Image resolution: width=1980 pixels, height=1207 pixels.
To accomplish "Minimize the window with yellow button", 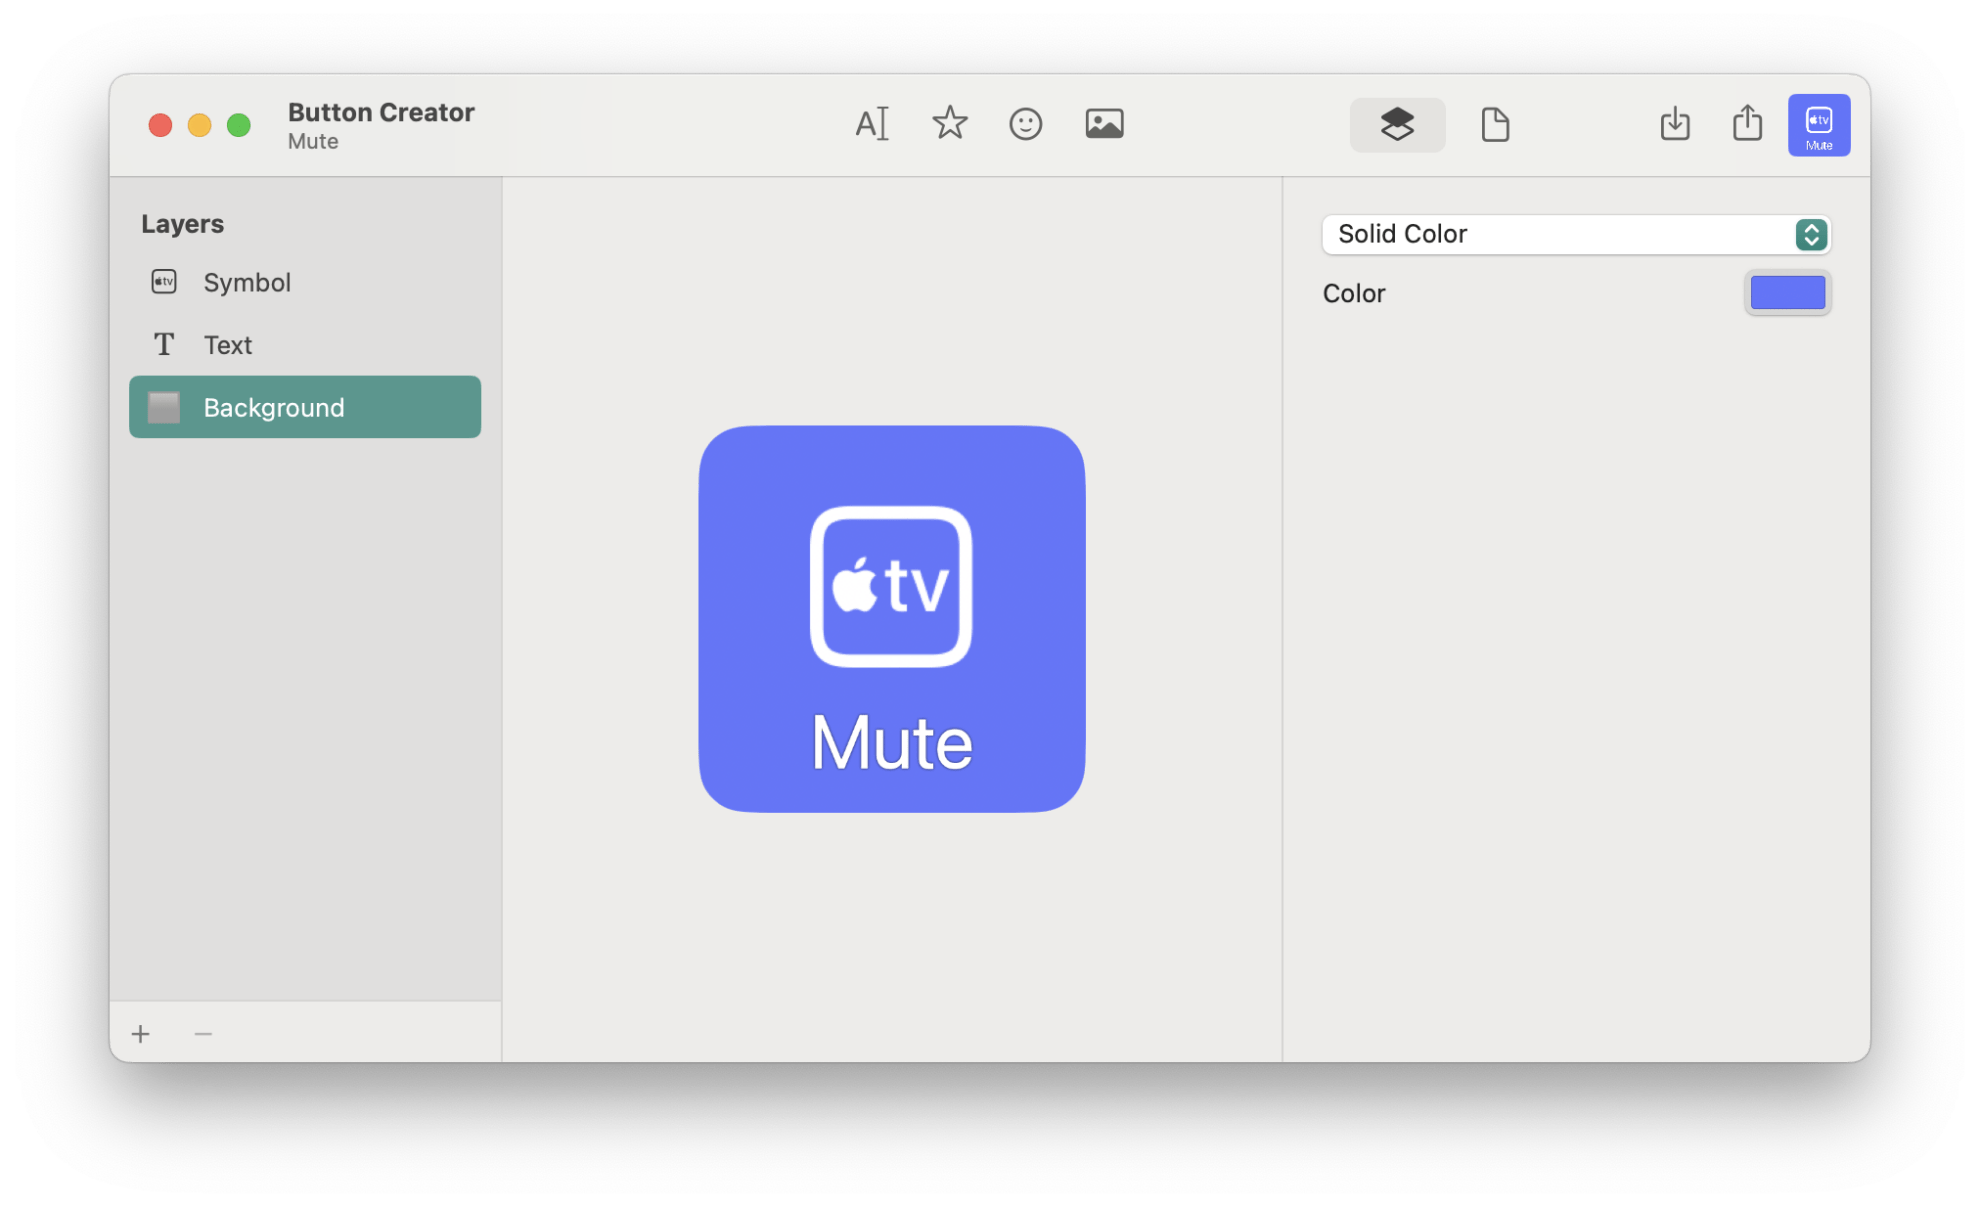I will 200,125.
